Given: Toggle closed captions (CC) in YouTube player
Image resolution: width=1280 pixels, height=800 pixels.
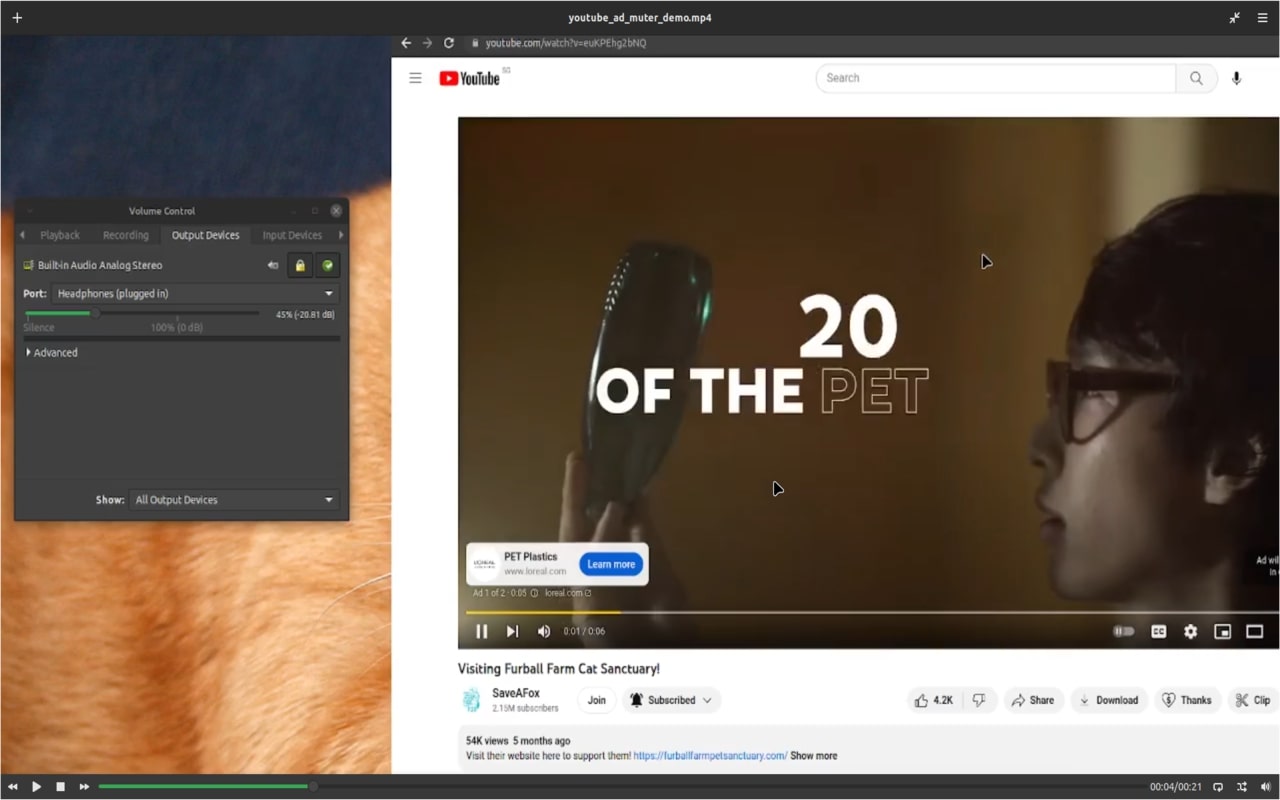Looking at the screenshot, I should (x=1158, y=631).
